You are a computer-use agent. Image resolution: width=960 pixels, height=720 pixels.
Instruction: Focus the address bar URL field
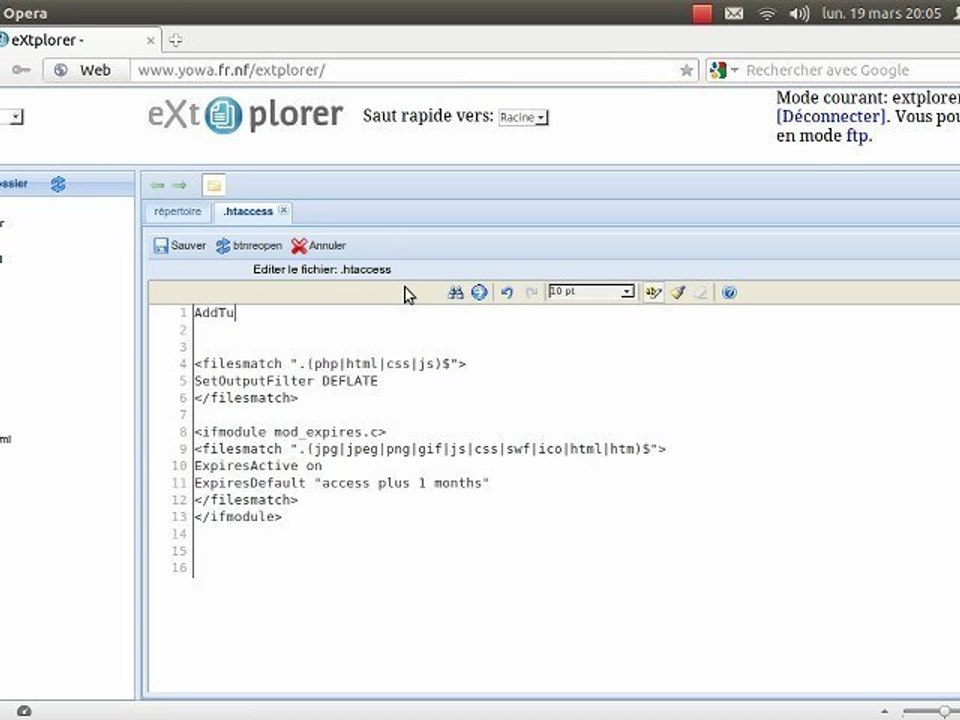pyautogui.click(x=404, y=70)
